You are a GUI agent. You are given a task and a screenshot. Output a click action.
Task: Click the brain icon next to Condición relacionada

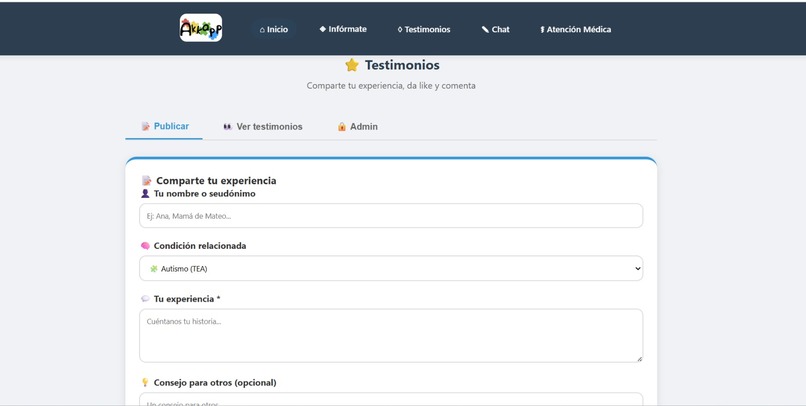[145, 246]
